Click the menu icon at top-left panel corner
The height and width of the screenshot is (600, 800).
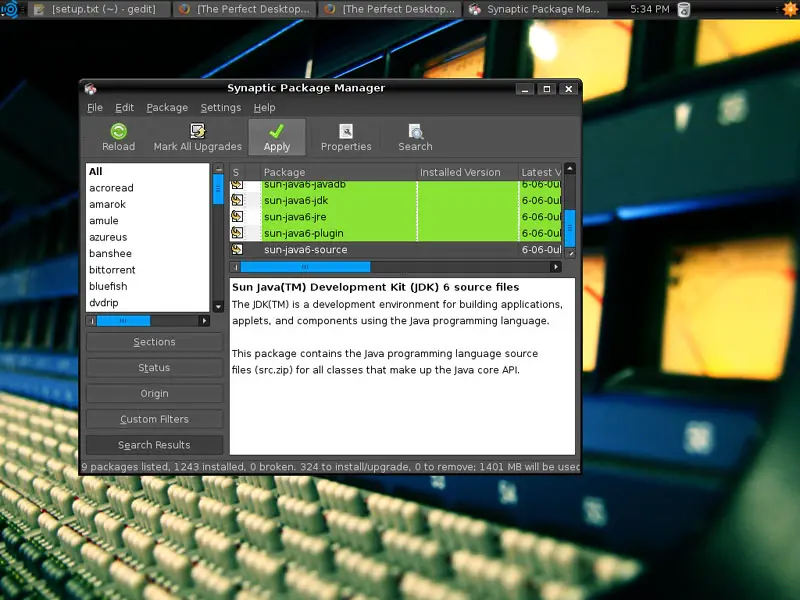click(9, 10)
